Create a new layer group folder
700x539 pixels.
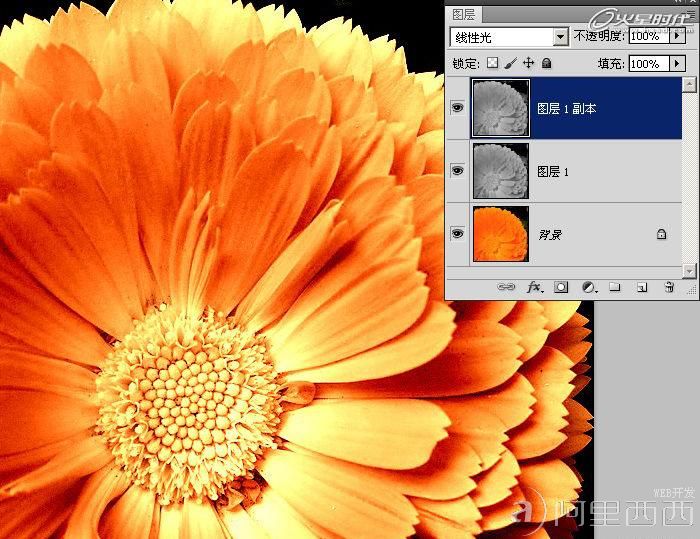click(x=615, y=287)
